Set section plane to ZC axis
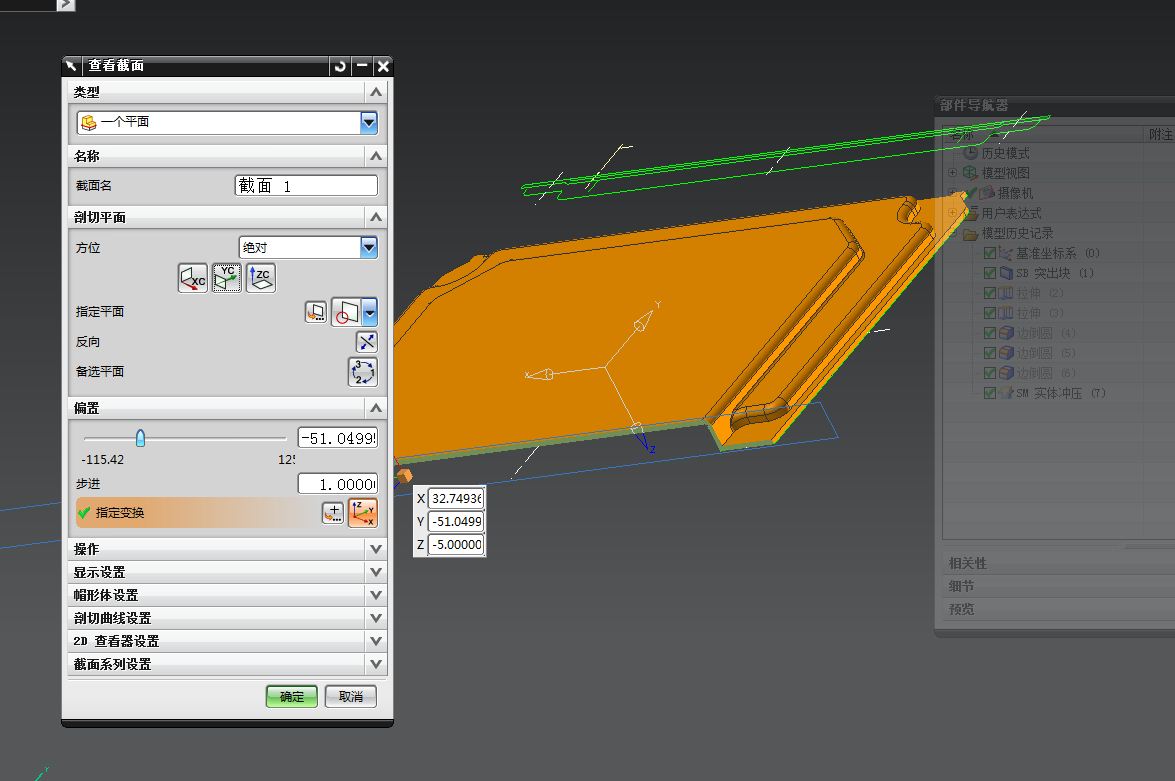This screenshot has width=1175, height=781. point(261,278)
